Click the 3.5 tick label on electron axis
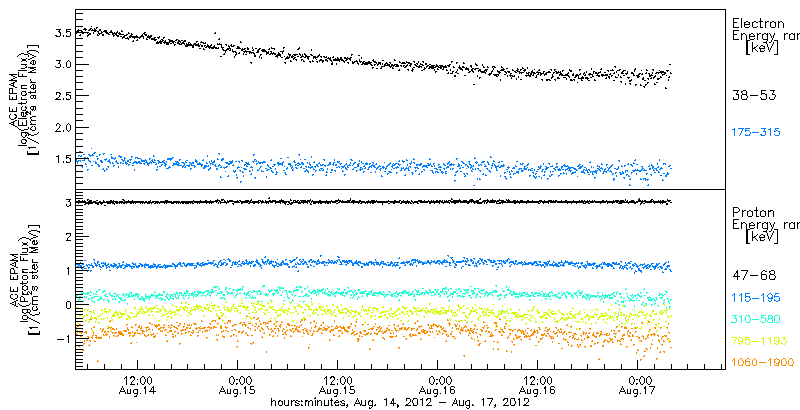The width and height of the screenshot is (800, 410). [x=62, y=33]
